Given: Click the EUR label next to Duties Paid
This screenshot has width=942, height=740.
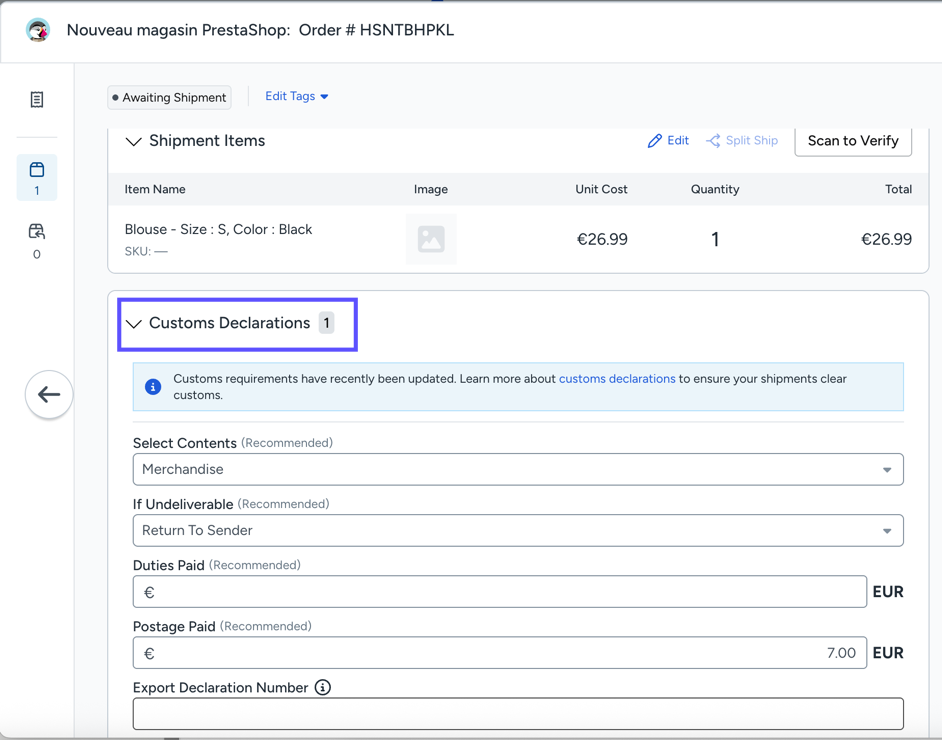Looking at the screenshot, I should (x=888, y=592).
